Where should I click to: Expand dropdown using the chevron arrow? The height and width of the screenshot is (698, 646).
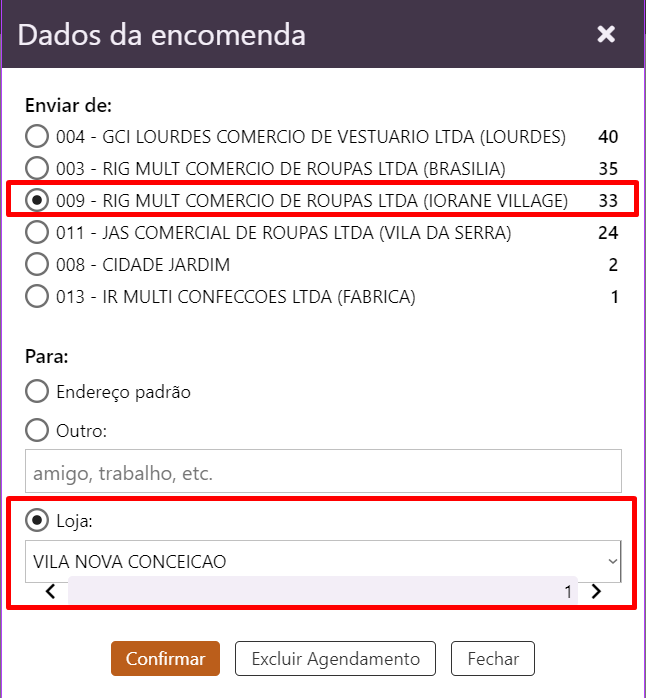pyautogui.click(x=613, y=561)
